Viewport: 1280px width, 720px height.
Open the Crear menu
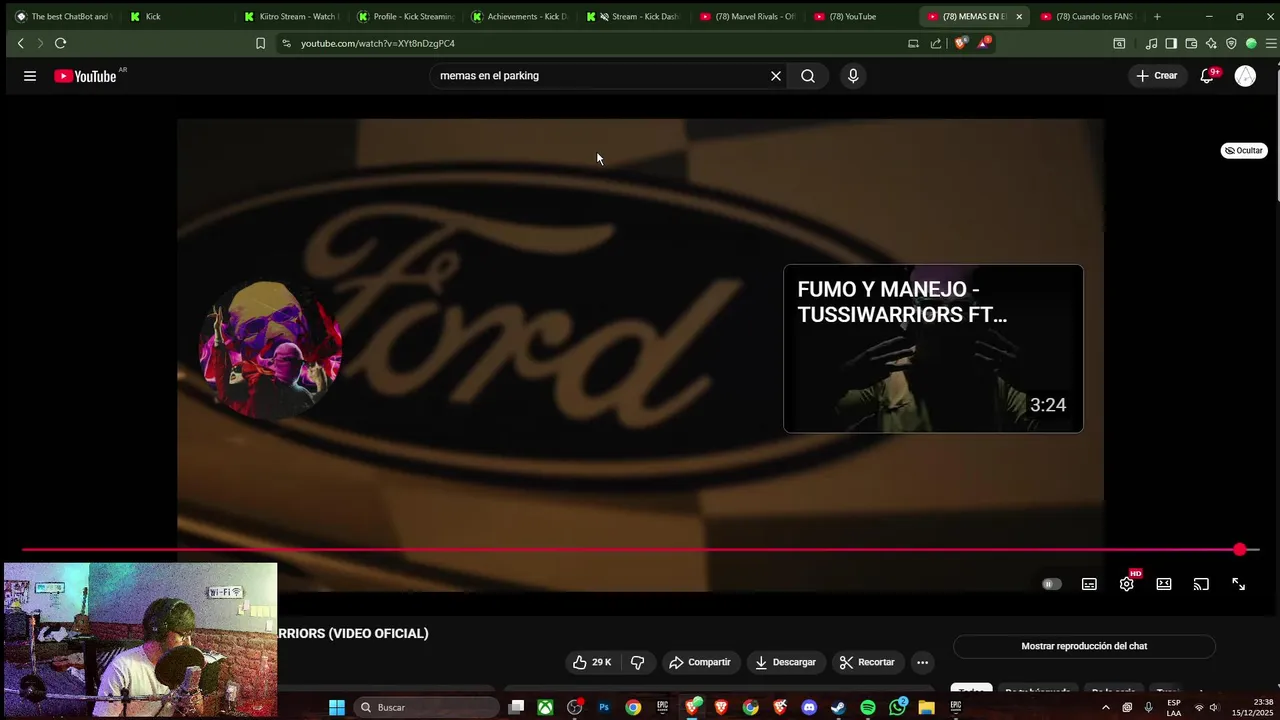(1157, 76)
